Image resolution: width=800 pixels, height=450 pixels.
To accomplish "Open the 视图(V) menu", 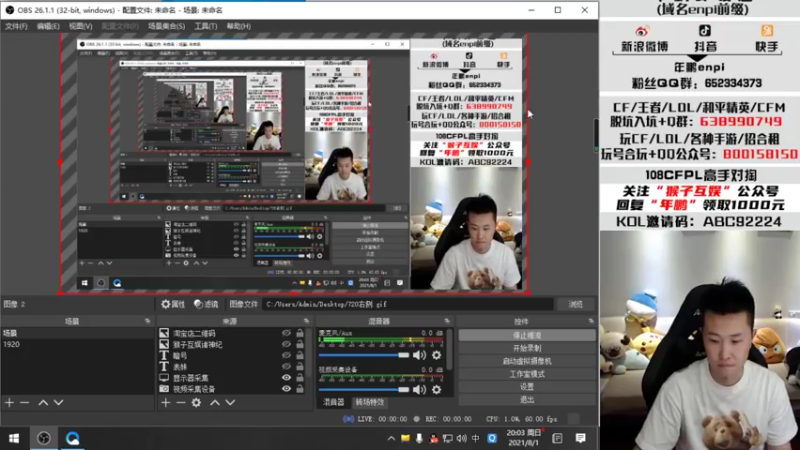I will [81, 26].
